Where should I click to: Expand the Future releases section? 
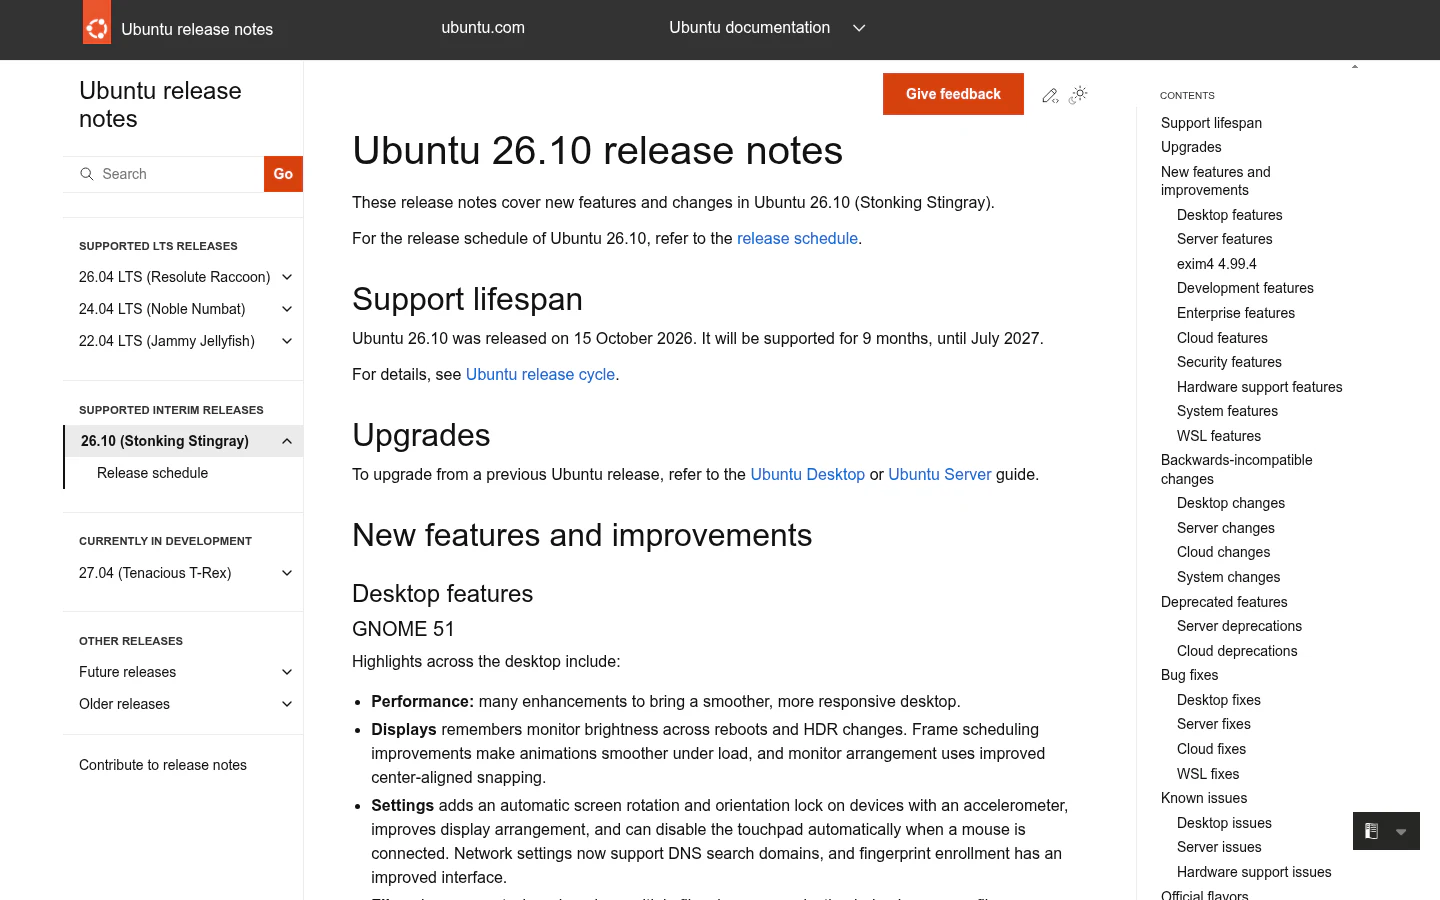(287, 672)
